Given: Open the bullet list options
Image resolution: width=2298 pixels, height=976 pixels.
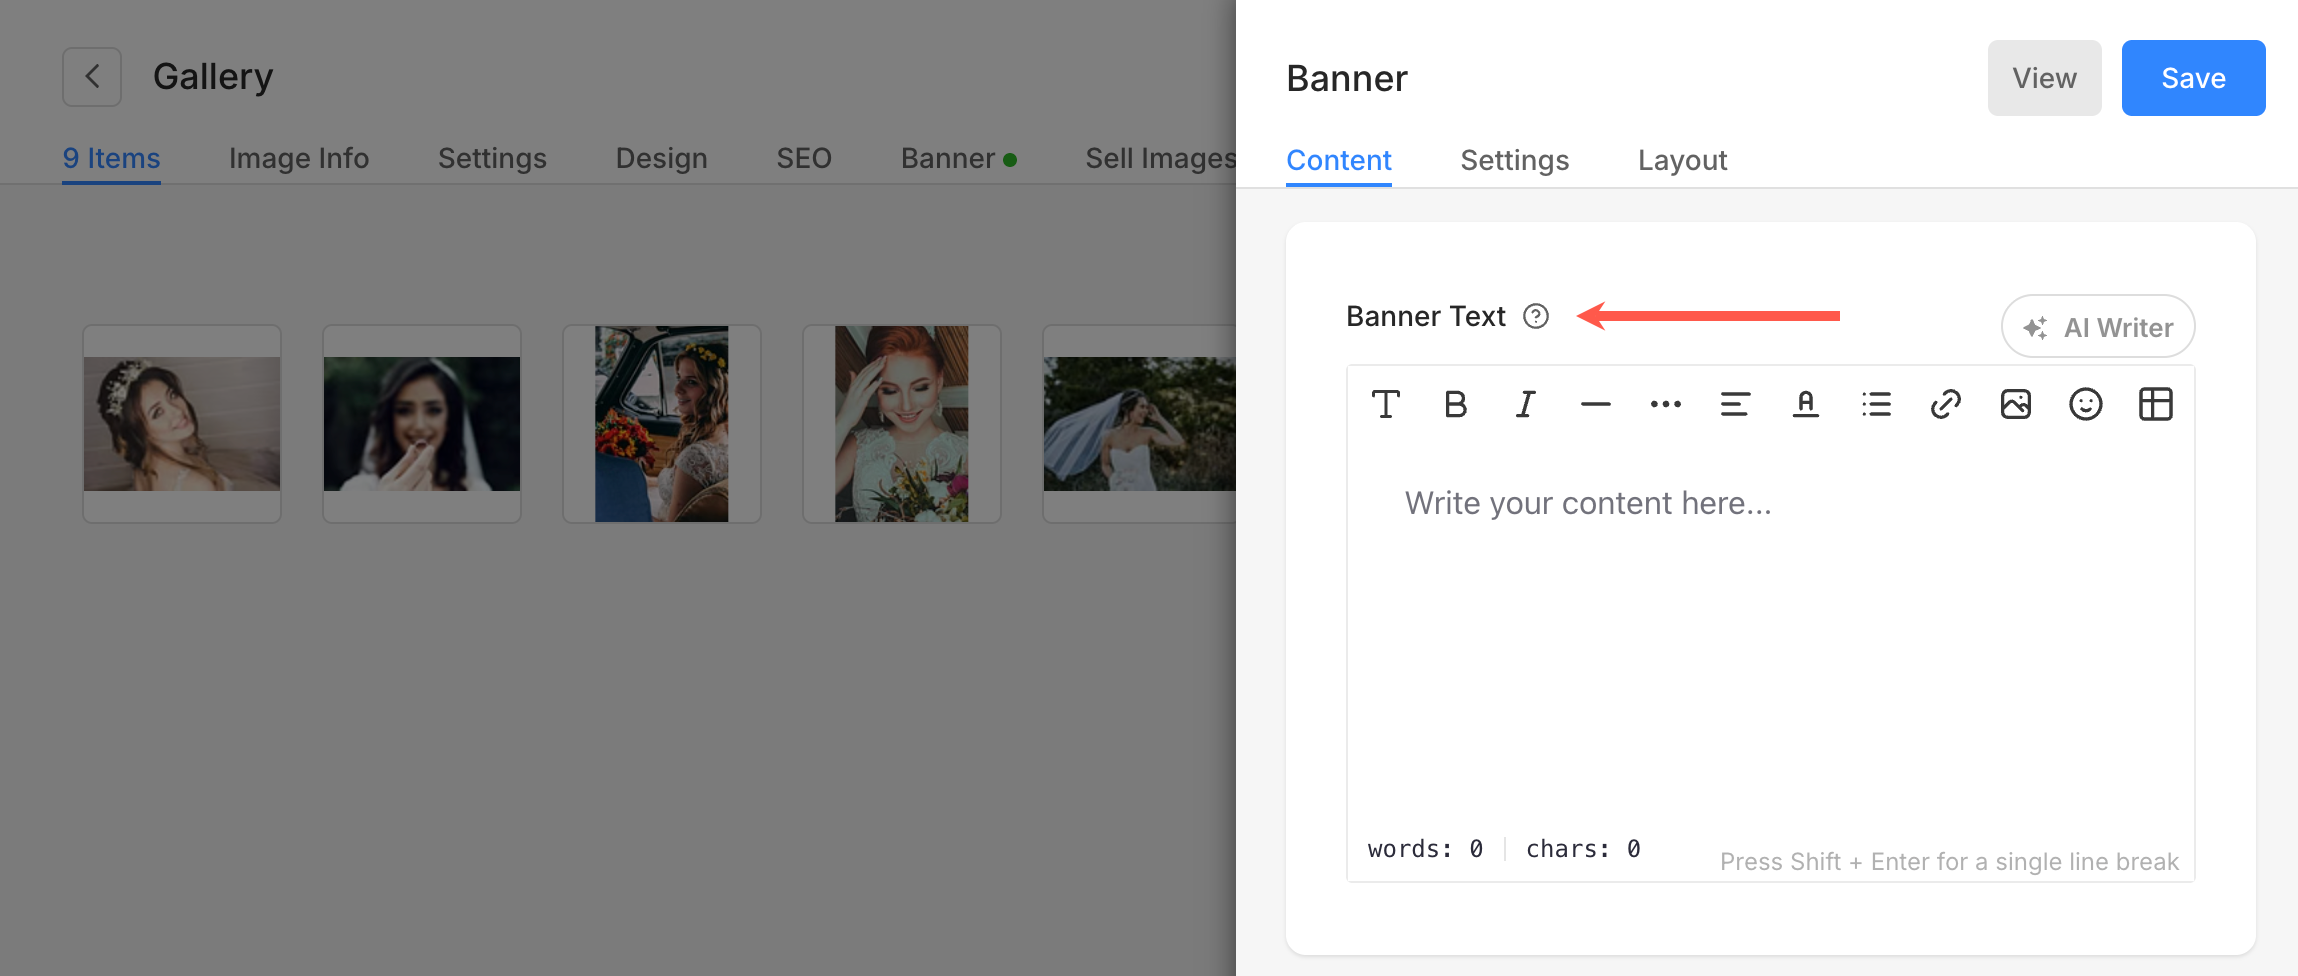Looking at the screenshot, I should coord(1876,405).
